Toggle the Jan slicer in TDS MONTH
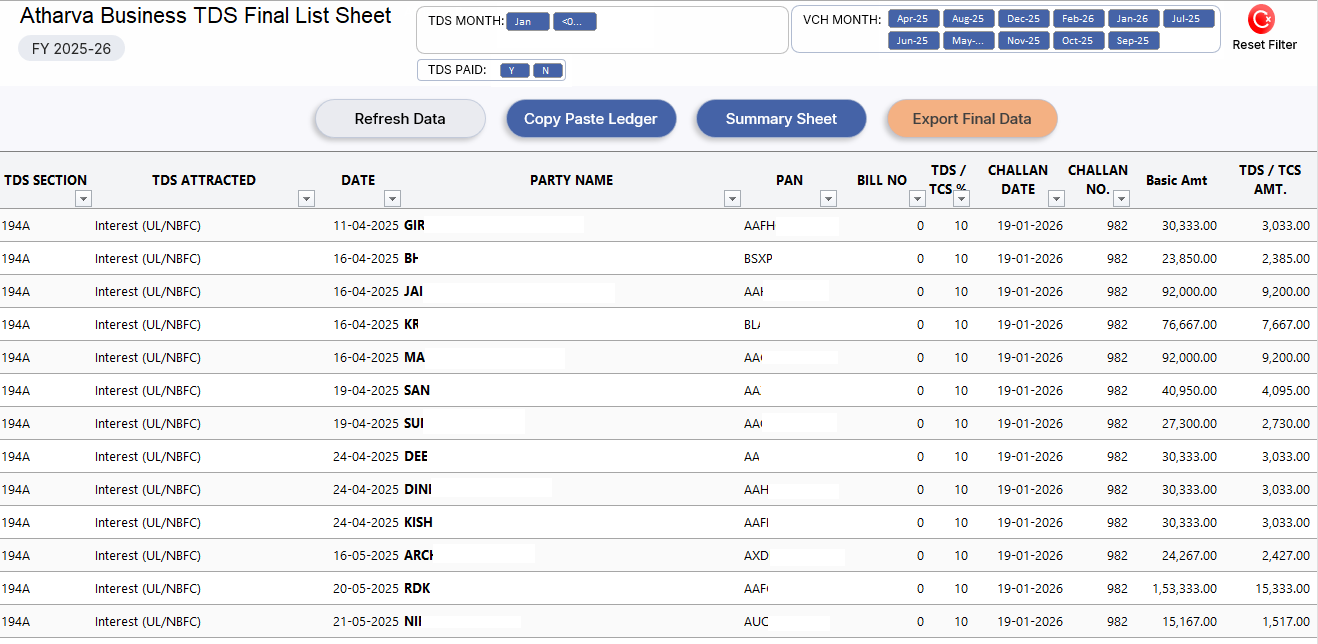1318x644 pixels. pyautogui.click(x=528, y=20)
